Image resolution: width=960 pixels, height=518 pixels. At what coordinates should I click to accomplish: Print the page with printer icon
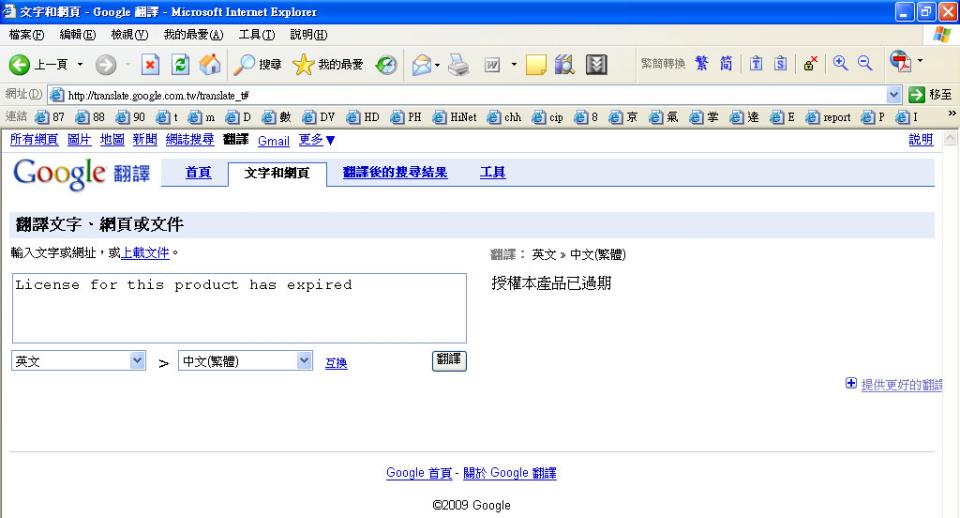pyautogui.click(x=458, y=64)
